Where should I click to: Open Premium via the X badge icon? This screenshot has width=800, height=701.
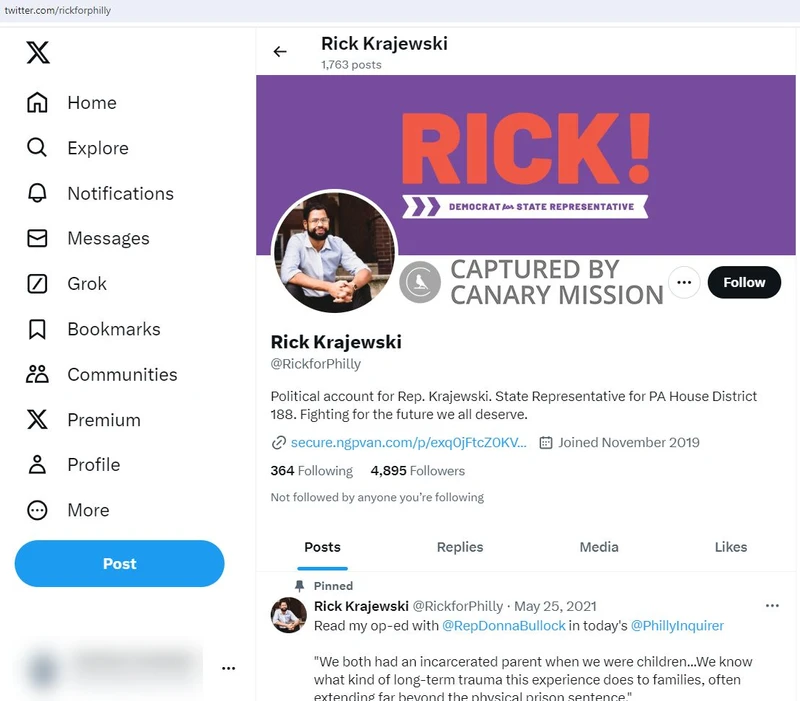pyautogui.click(x=37, y=419)
